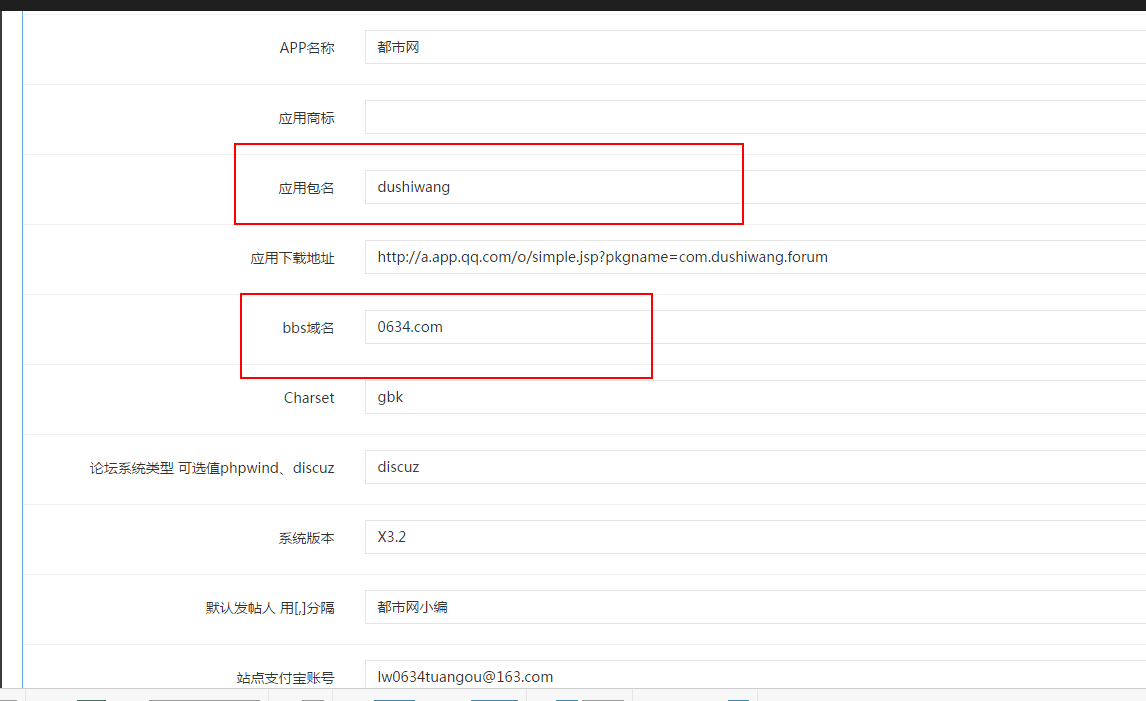Select the 系统版本 field containing X3.2

click(x=755, y=537)
